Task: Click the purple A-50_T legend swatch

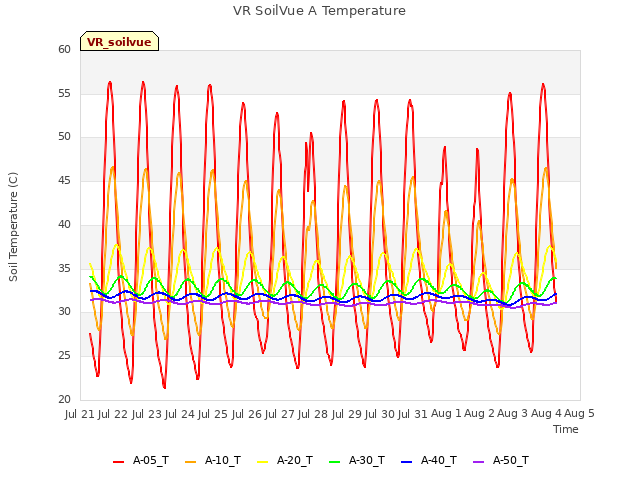Action: [479, 462]
